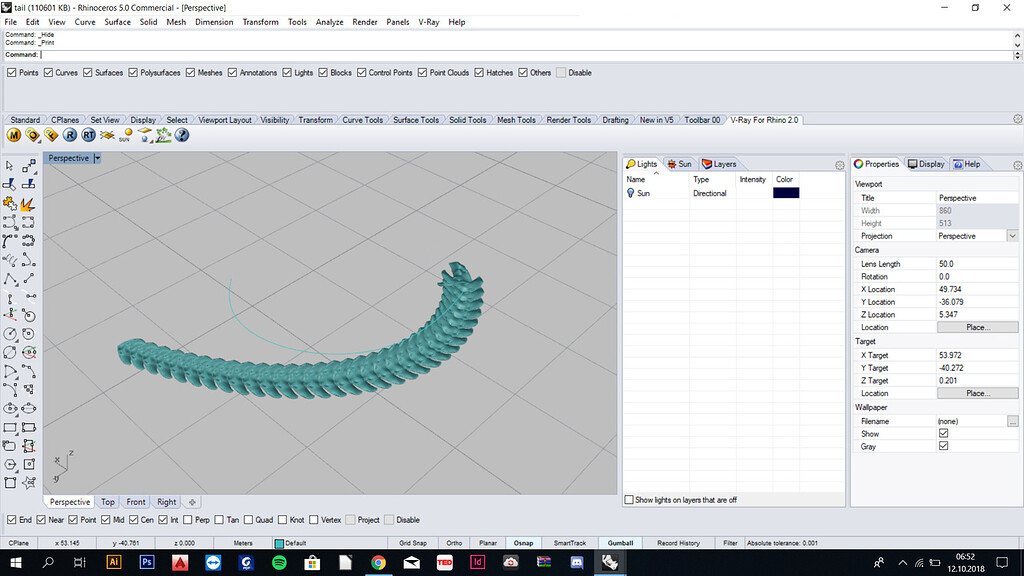Click the Sun light color swatch
The height and width of the screenshot is (576, 1024).
click(785, 193)
